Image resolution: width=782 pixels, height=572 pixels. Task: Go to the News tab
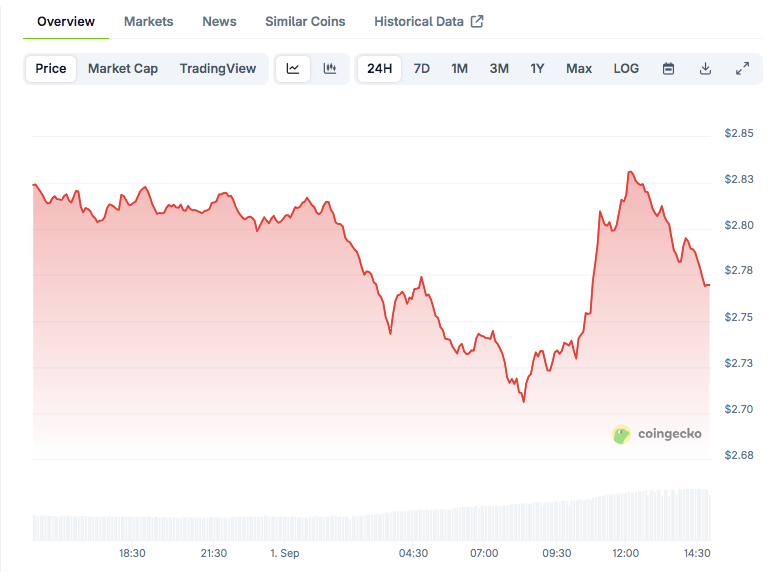click(x=219, y=21)
